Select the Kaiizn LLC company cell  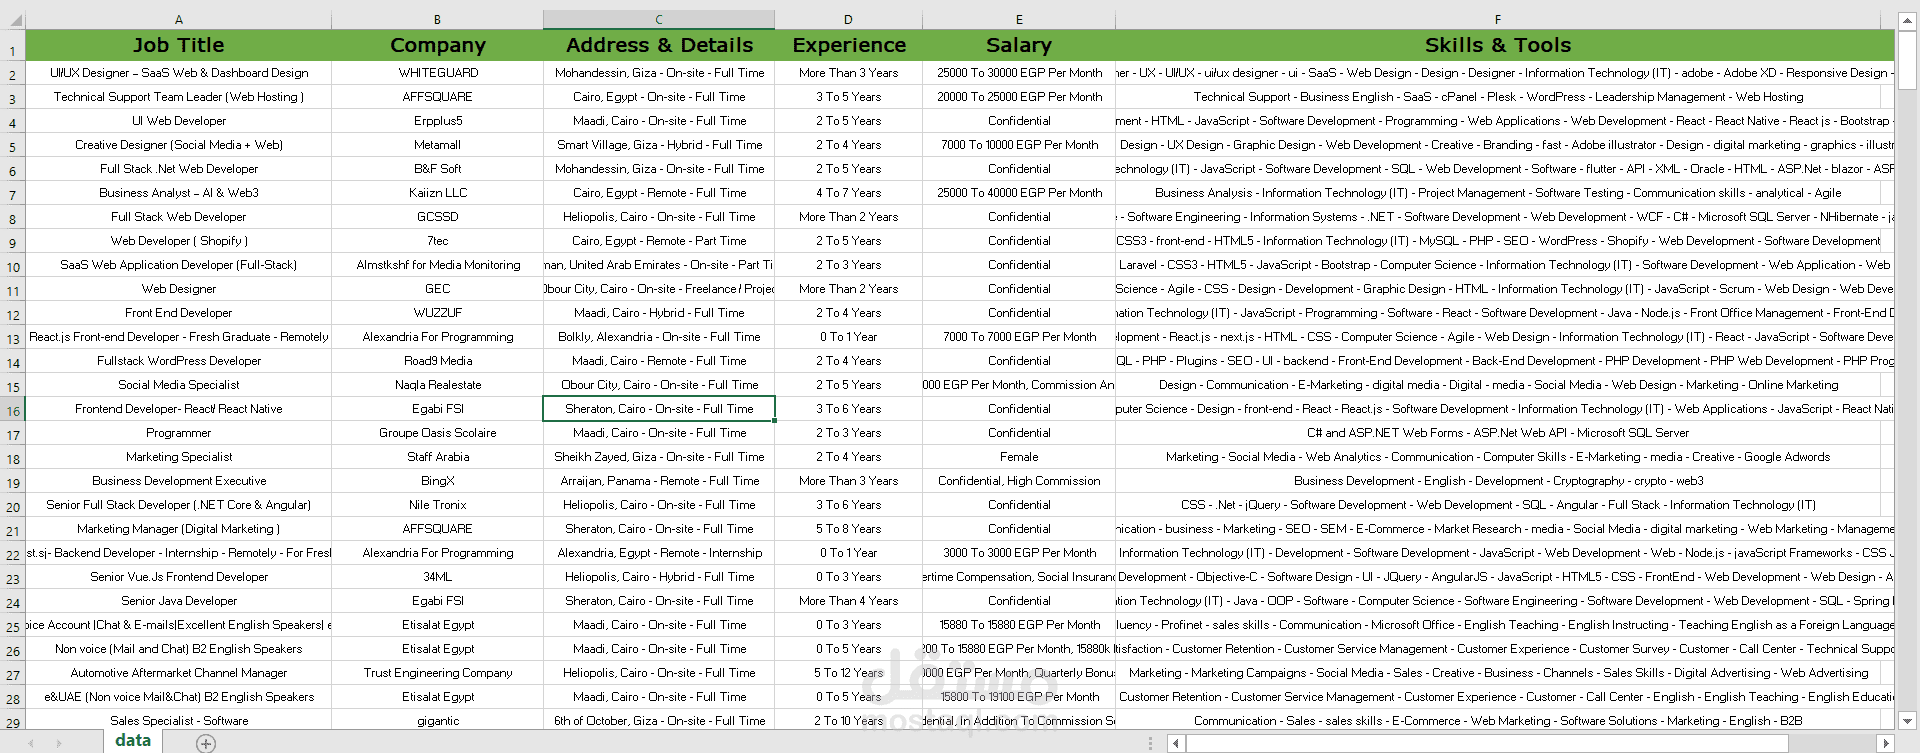(x=438, y=193)
